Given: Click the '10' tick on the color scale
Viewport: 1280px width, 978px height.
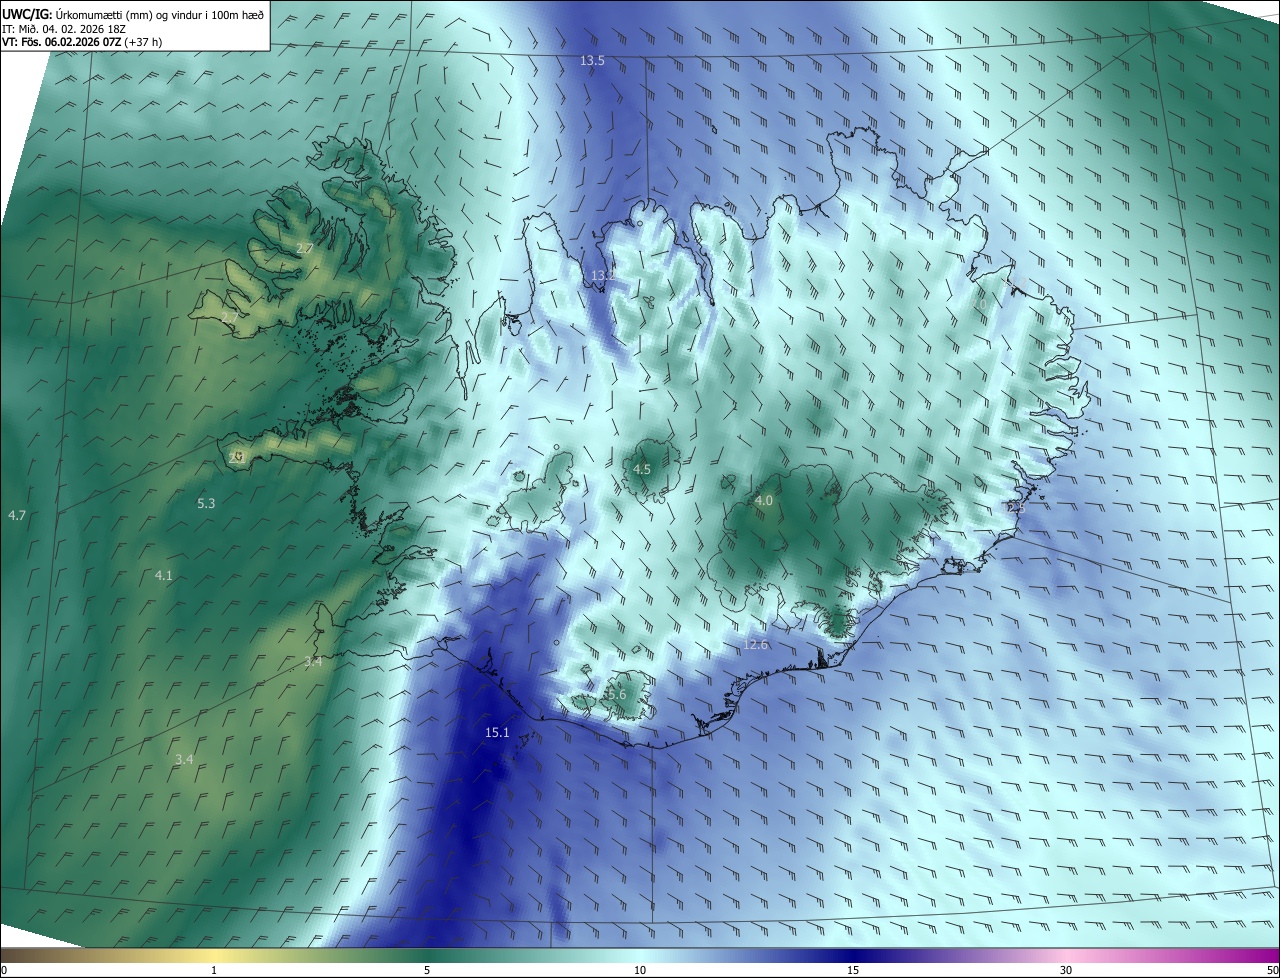Looking at the screenshot, I should [640, 970].
